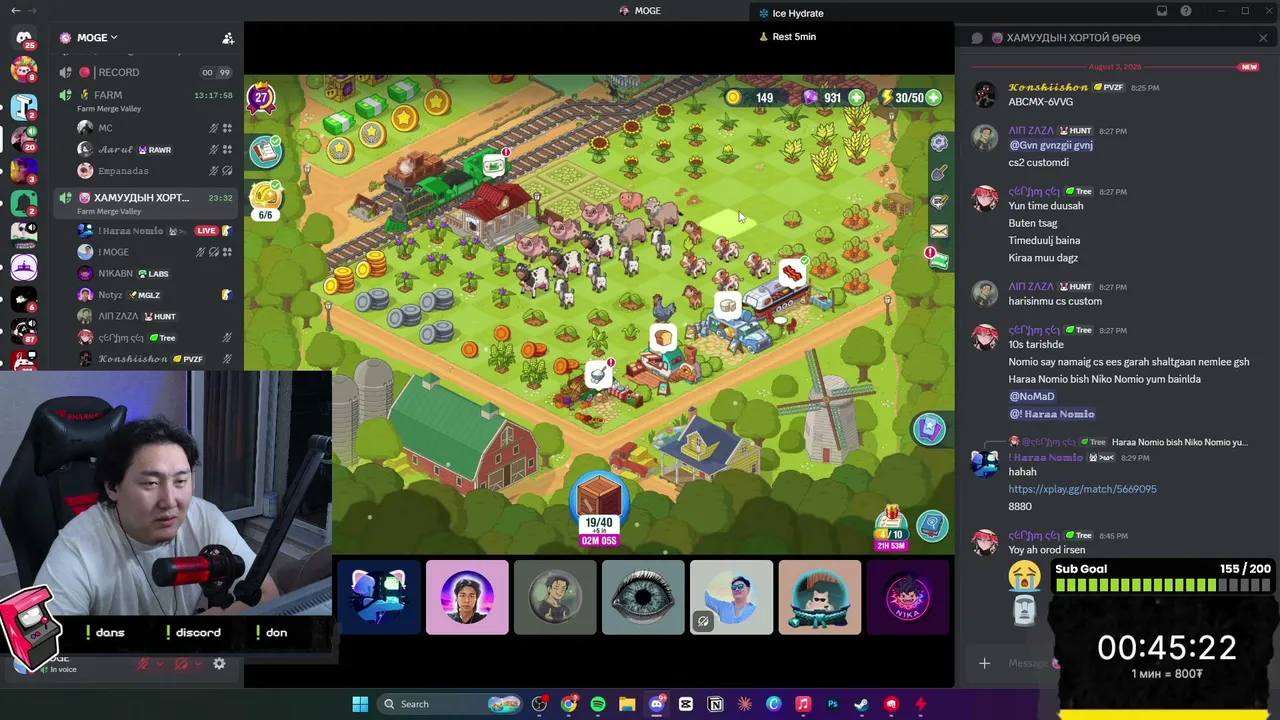Open the player level 27 badge
The height and width of the screenshot is (720, 1280).
tap(261, 97)
